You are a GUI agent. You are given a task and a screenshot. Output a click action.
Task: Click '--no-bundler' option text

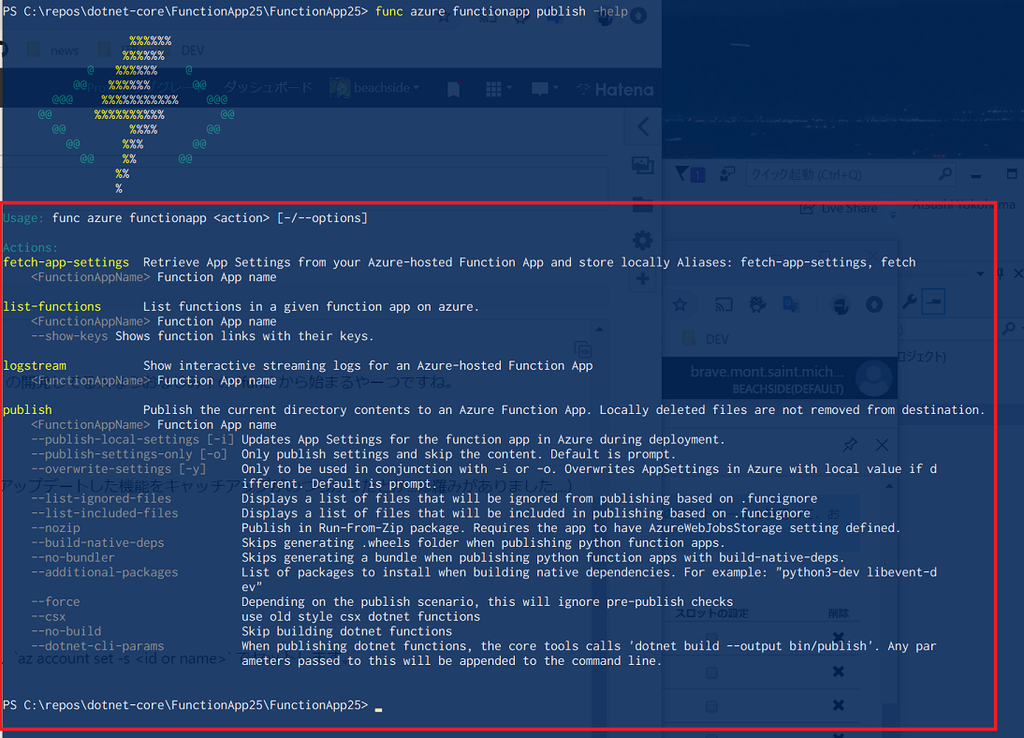click(x=72, y=558)
